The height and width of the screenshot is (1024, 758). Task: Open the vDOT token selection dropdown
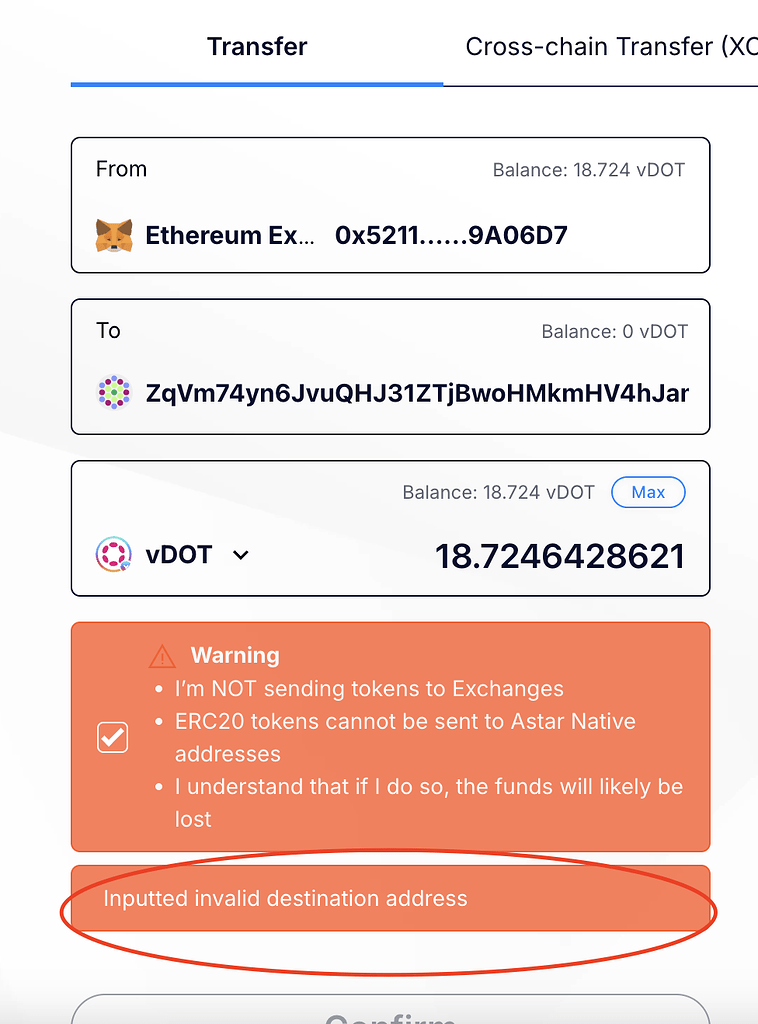pyautogui.click(x=239, y=554)
